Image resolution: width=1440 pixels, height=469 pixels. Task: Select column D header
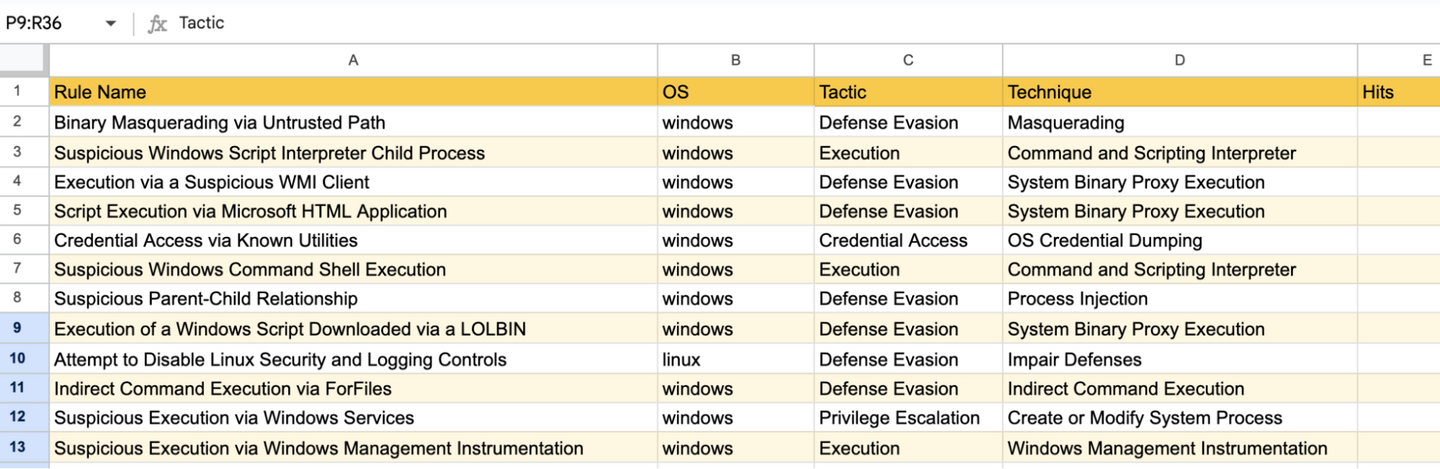point(1180,60)
